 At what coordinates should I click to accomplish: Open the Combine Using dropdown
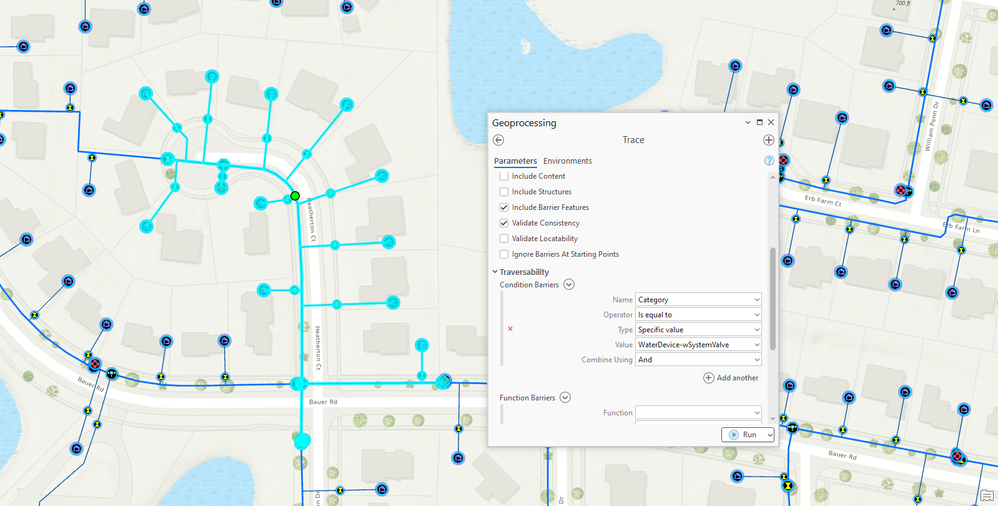pos(698,360)
